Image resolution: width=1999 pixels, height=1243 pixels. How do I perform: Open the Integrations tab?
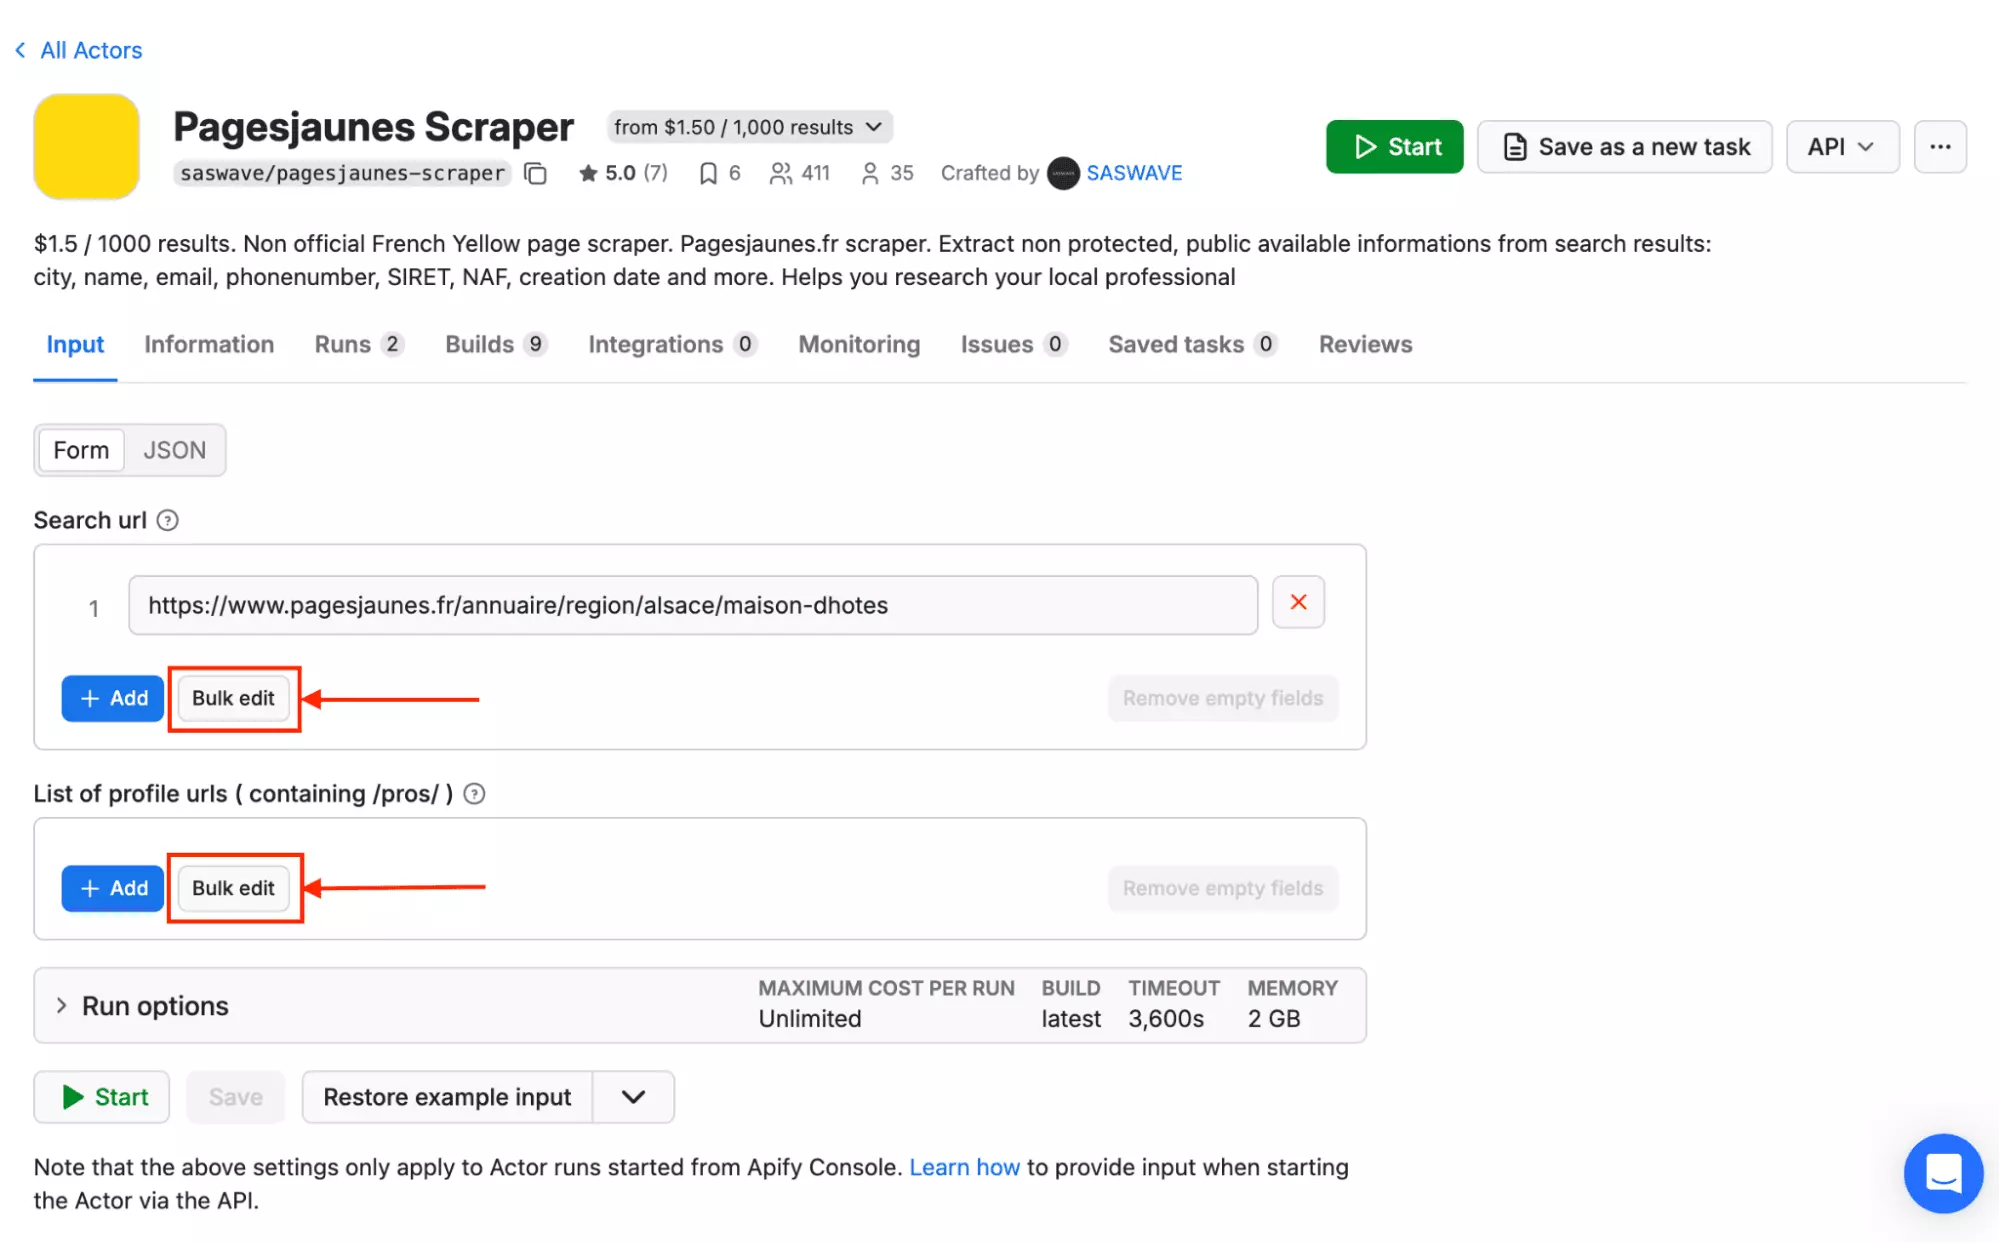coord(672,344)
